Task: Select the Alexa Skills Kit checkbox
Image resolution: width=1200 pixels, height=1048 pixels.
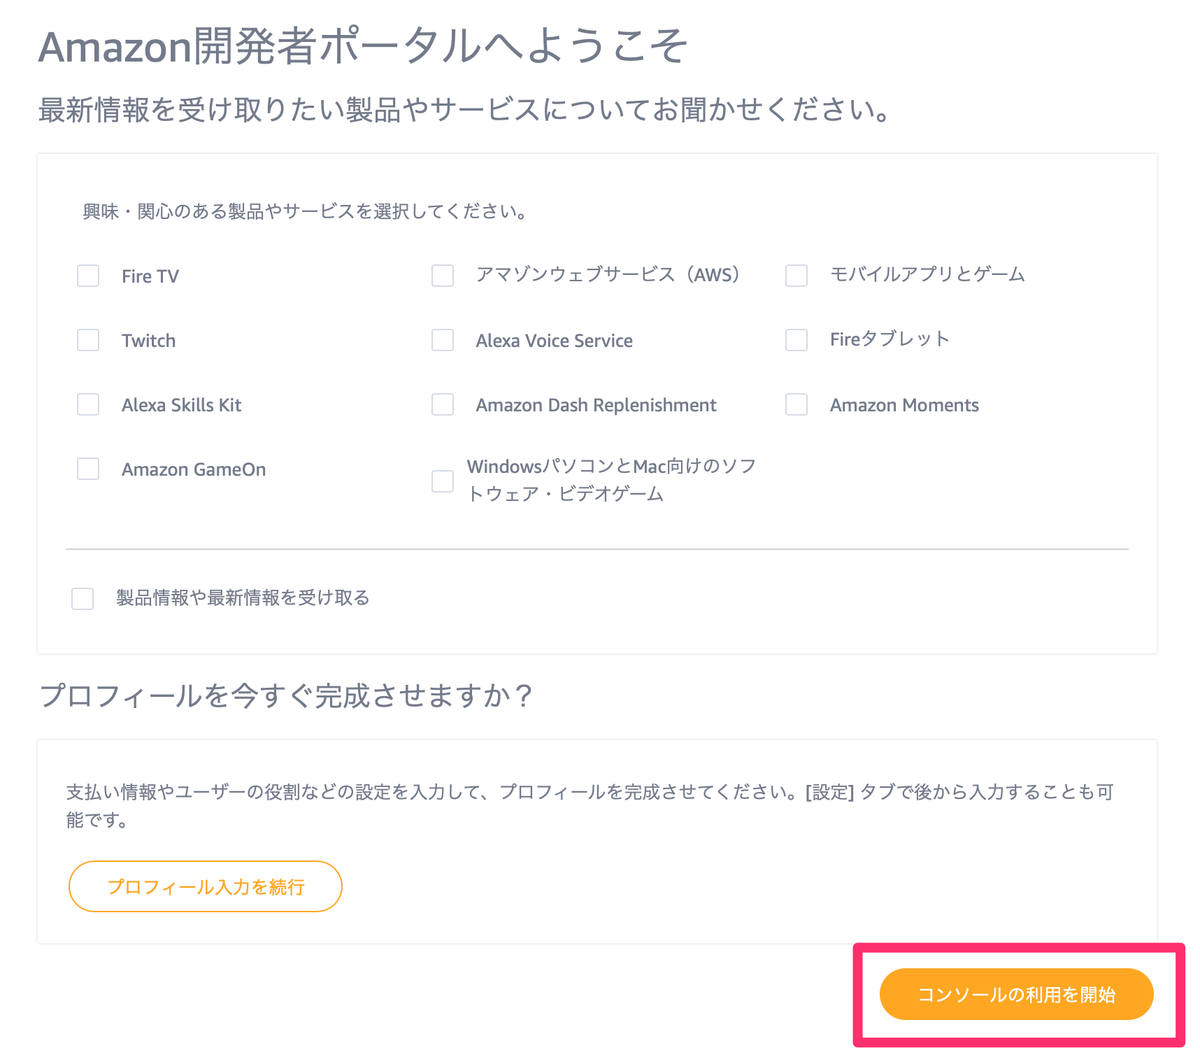Action: pyautogui.click(x=88, y=404)
